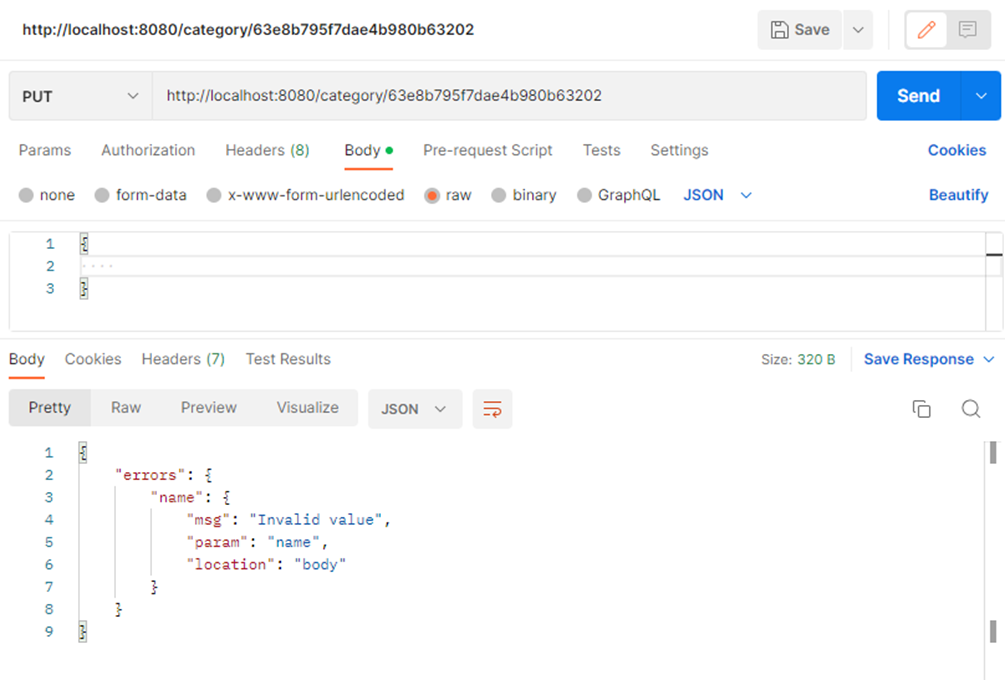
Task: Open the PUT method dropdown
Action: pyautogui.click(x=80, y=96)
